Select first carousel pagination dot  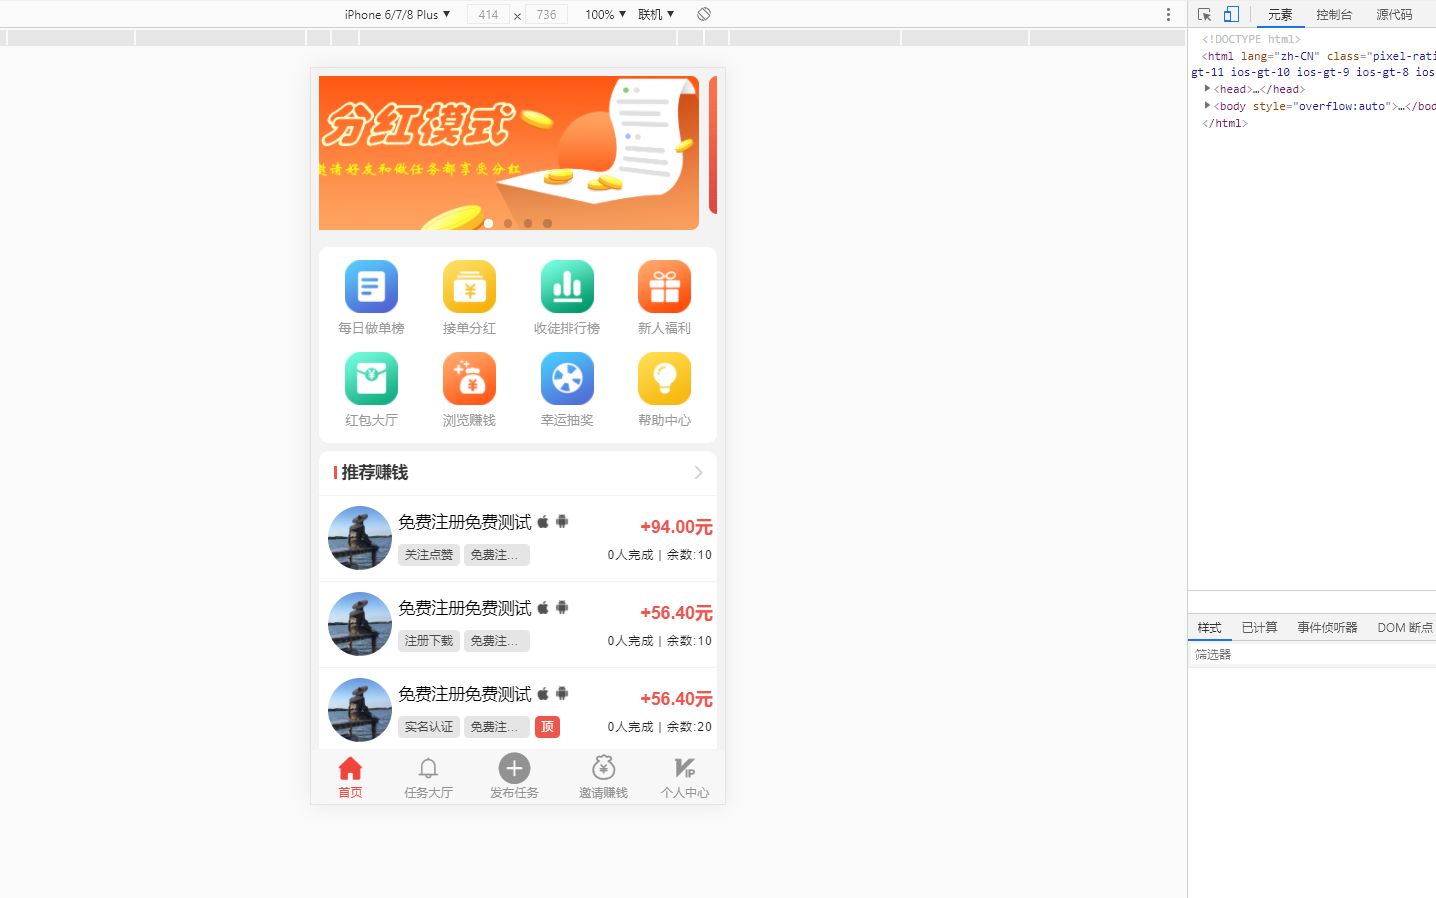pos(488,223)
